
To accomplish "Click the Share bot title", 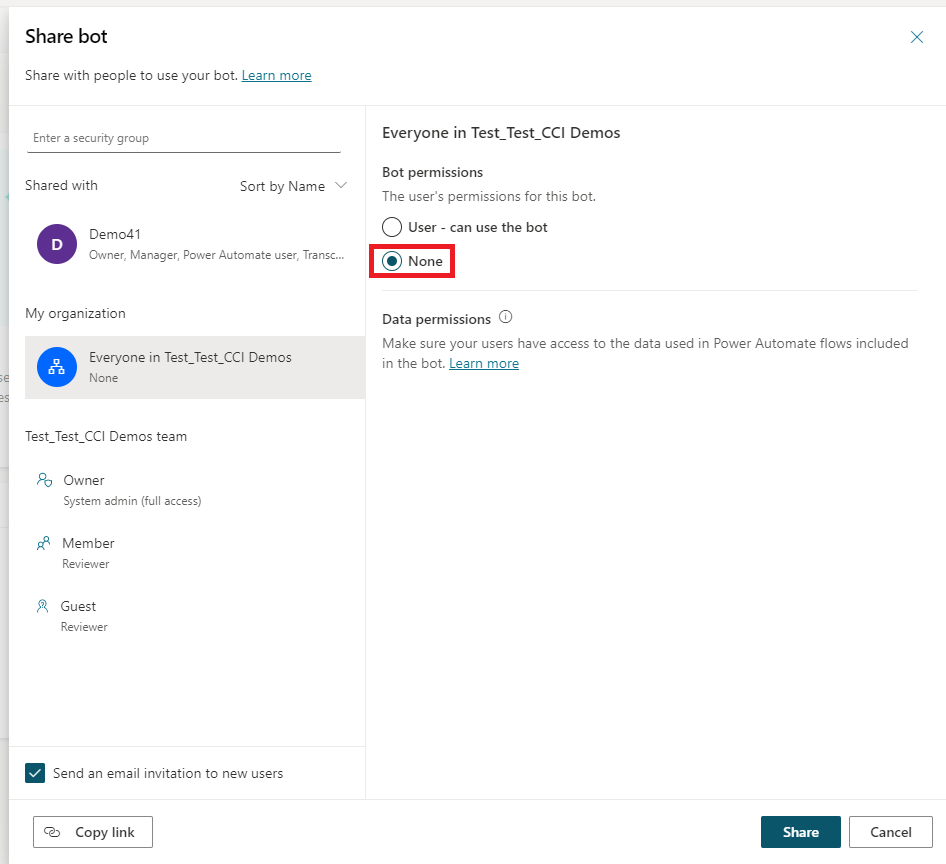I will click(x=66, y=36).
